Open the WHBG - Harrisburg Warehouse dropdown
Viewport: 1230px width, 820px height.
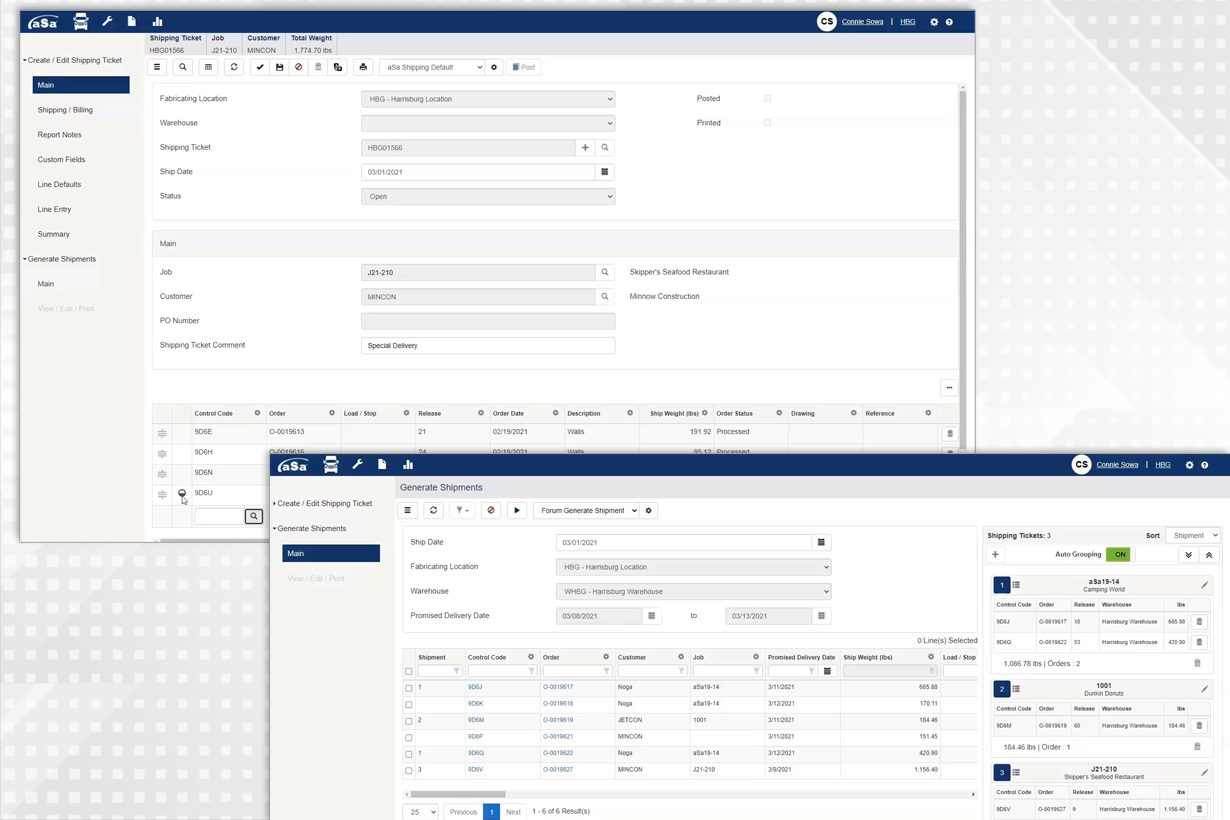coord(693,591)
